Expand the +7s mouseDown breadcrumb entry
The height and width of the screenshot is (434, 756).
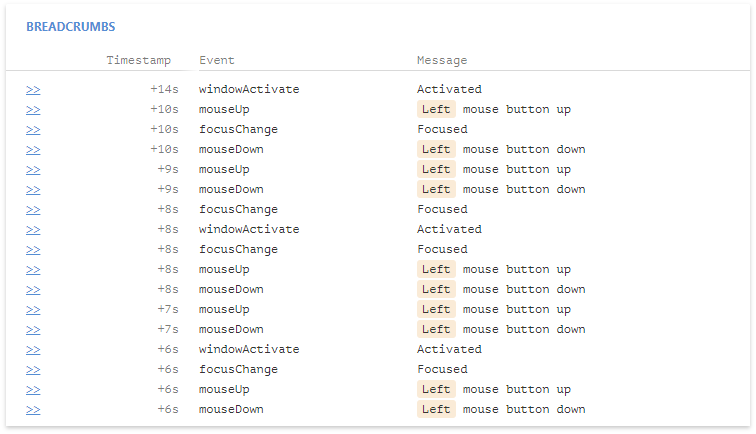click(33, 330)
